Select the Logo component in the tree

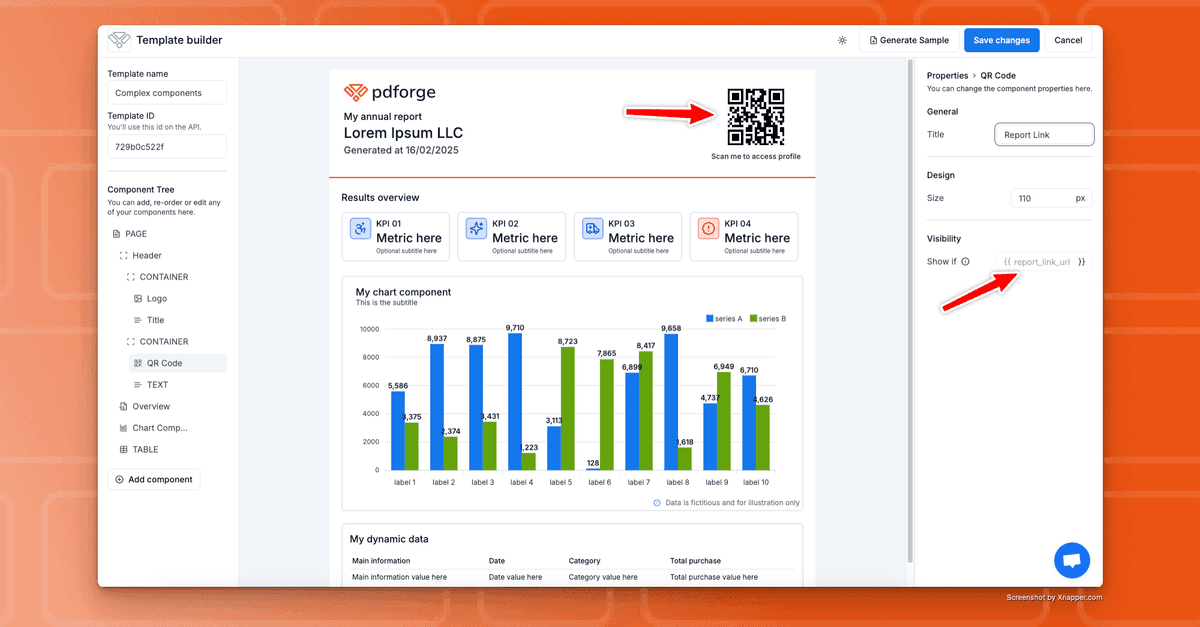coord(156,298)
